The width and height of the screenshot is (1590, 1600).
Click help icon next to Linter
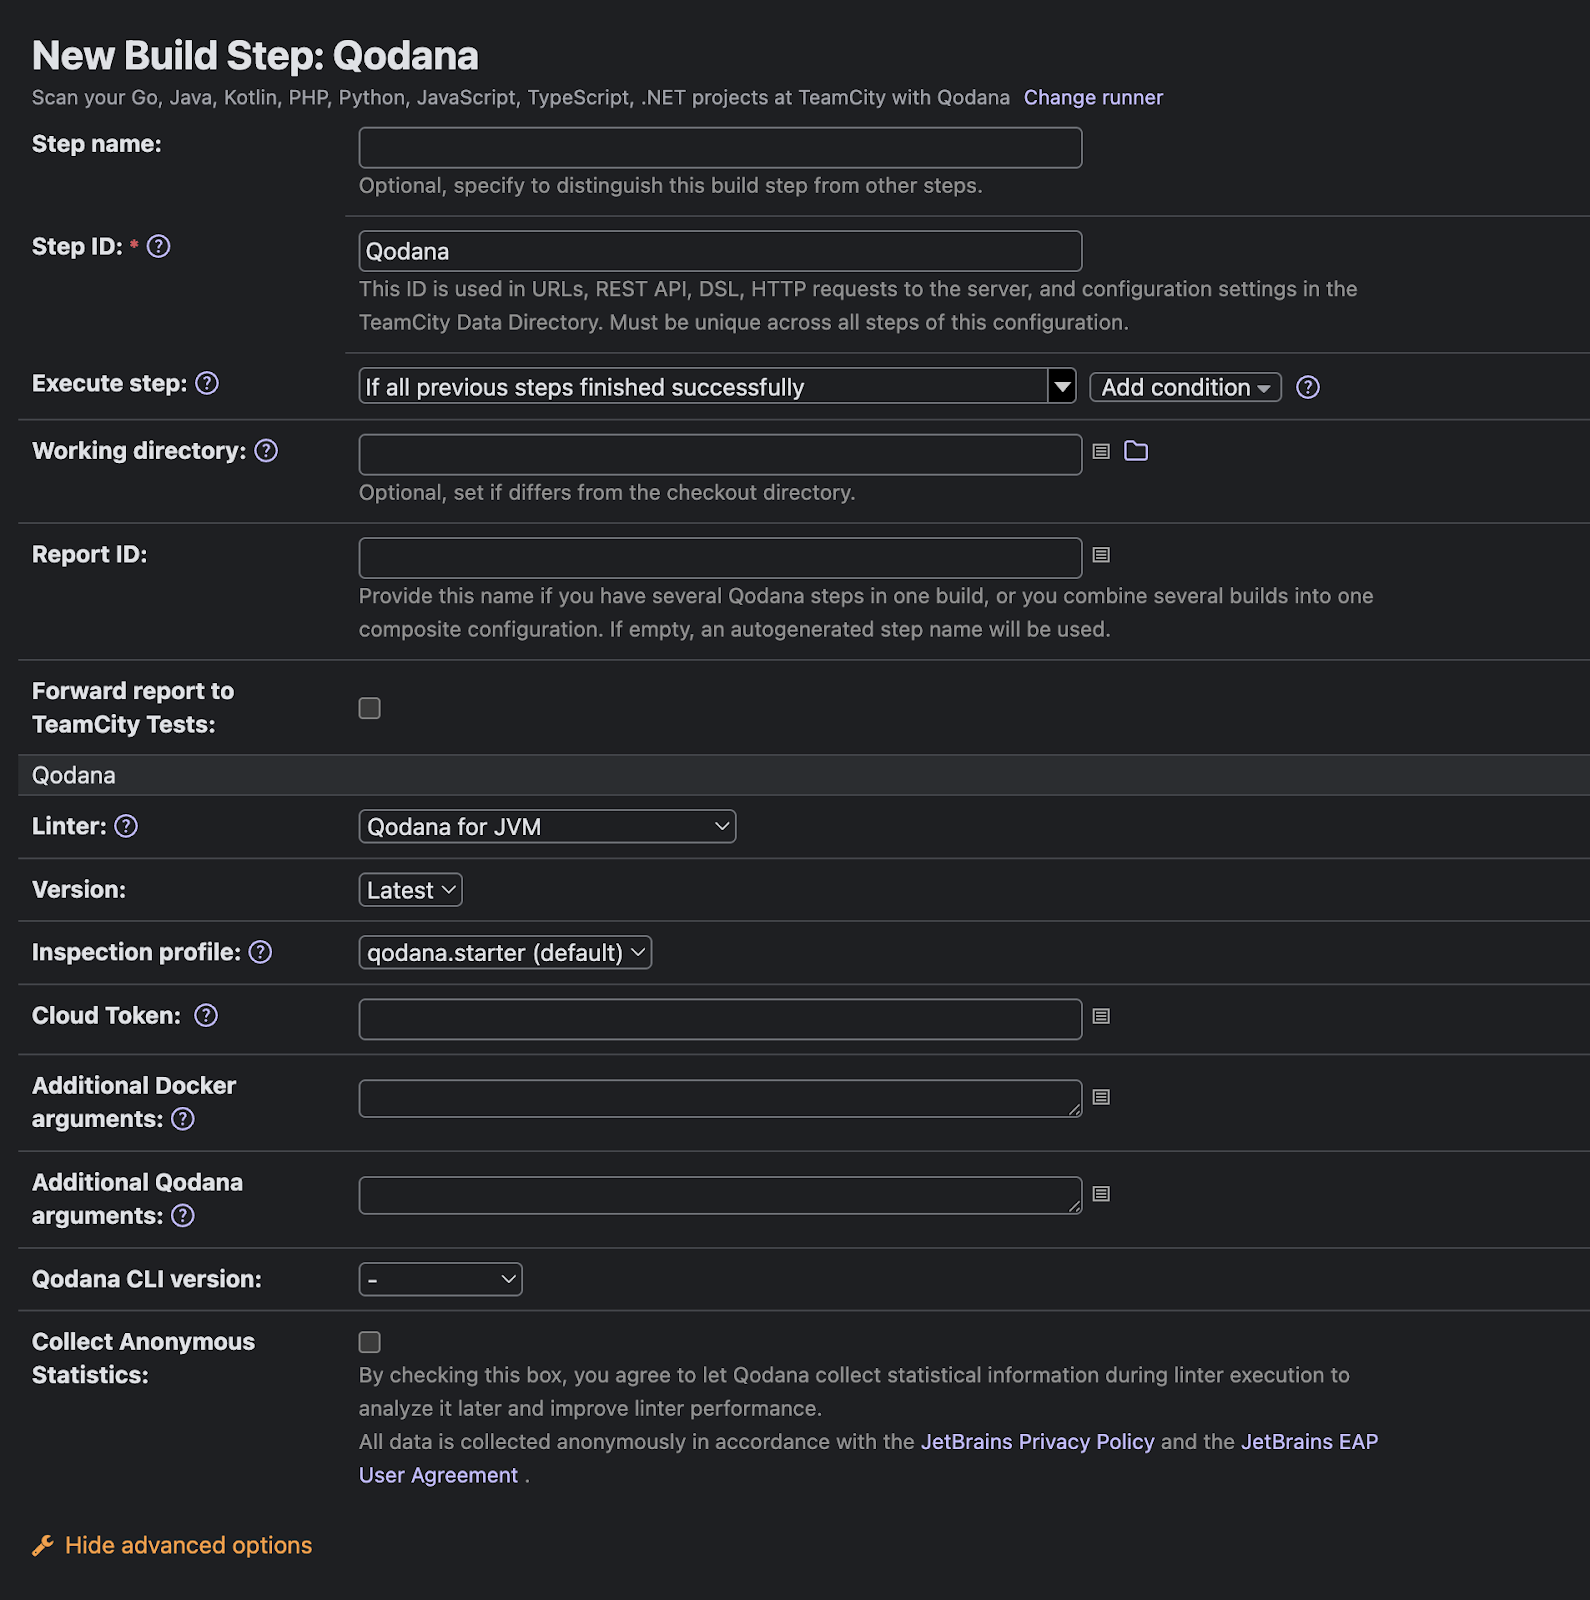(x=126, y=827)
